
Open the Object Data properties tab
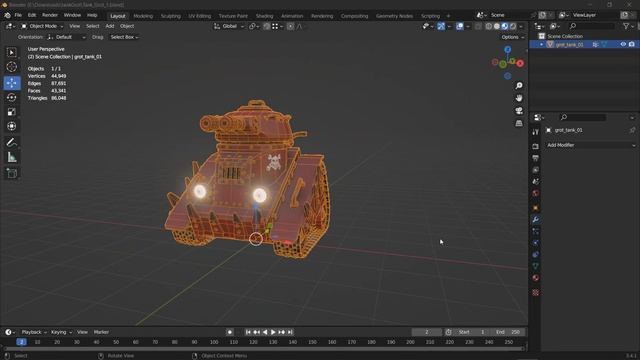(536, 266)
